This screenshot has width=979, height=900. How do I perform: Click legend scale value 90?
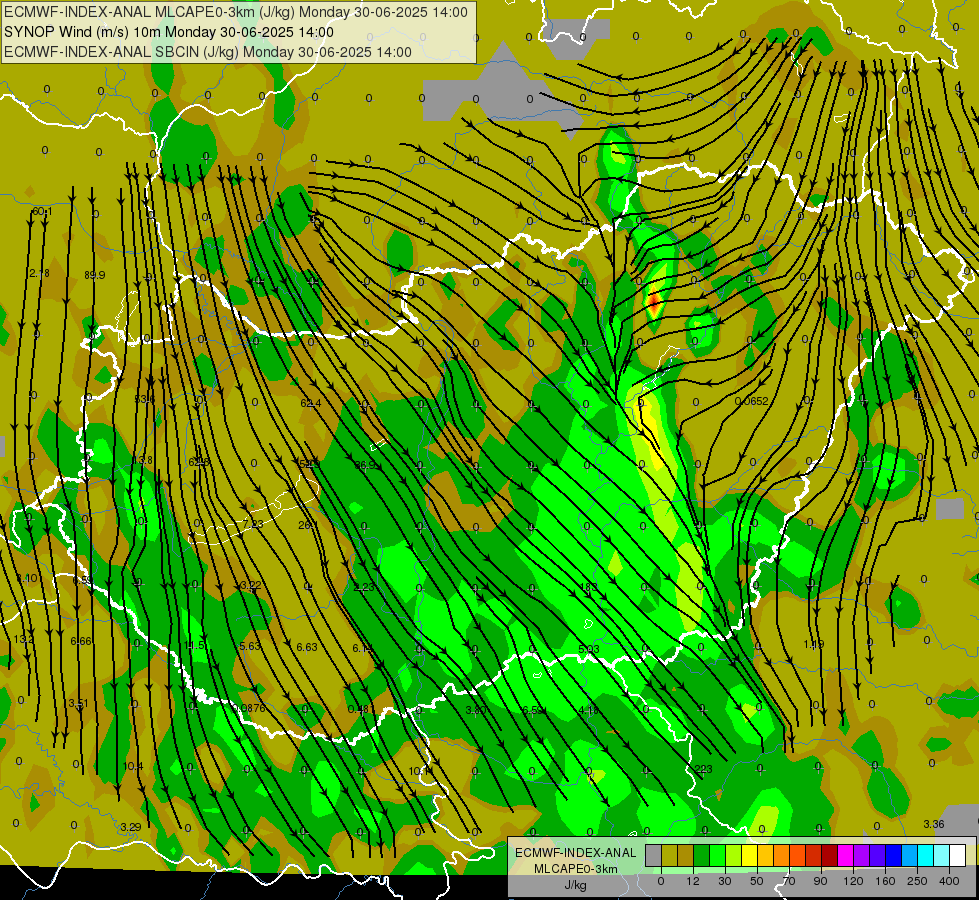click(820, 881)
